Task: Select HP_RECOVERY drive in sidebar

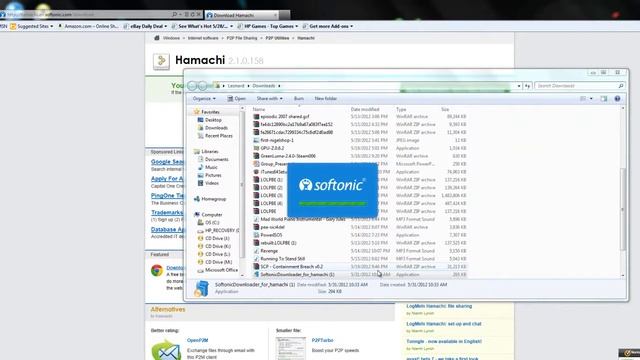Action: pos(218,230)
